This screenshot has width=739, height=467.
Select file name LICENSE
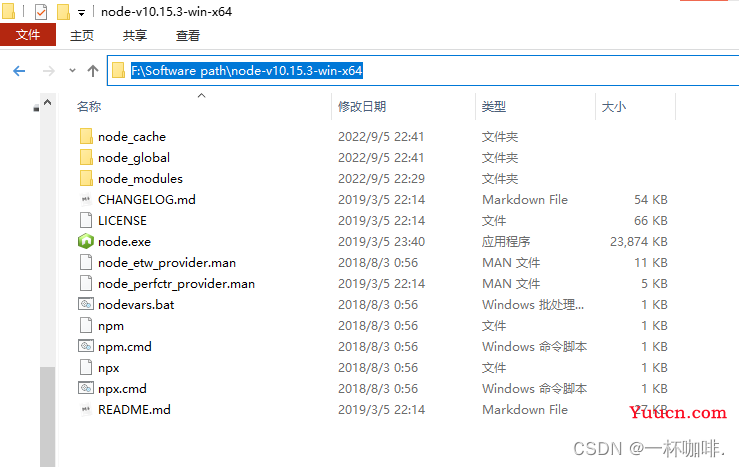tap(122, 221)
